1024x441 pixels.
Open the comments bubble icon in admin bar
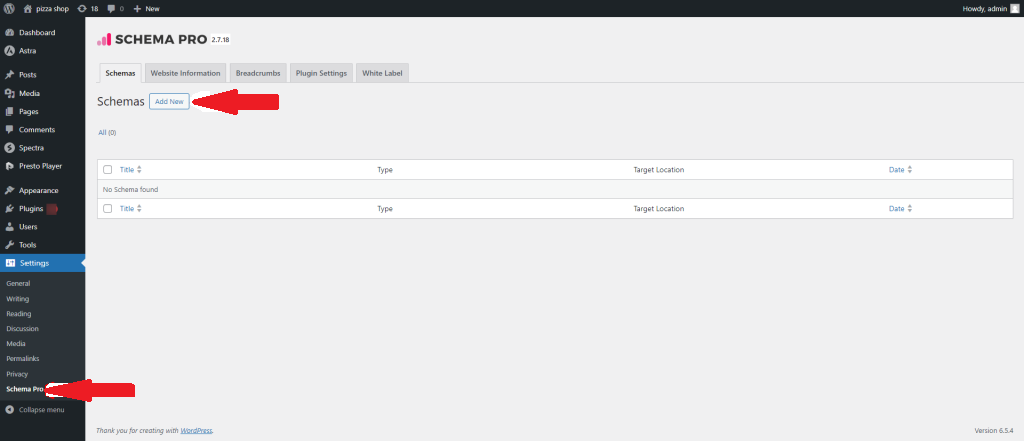pos(111,8)
